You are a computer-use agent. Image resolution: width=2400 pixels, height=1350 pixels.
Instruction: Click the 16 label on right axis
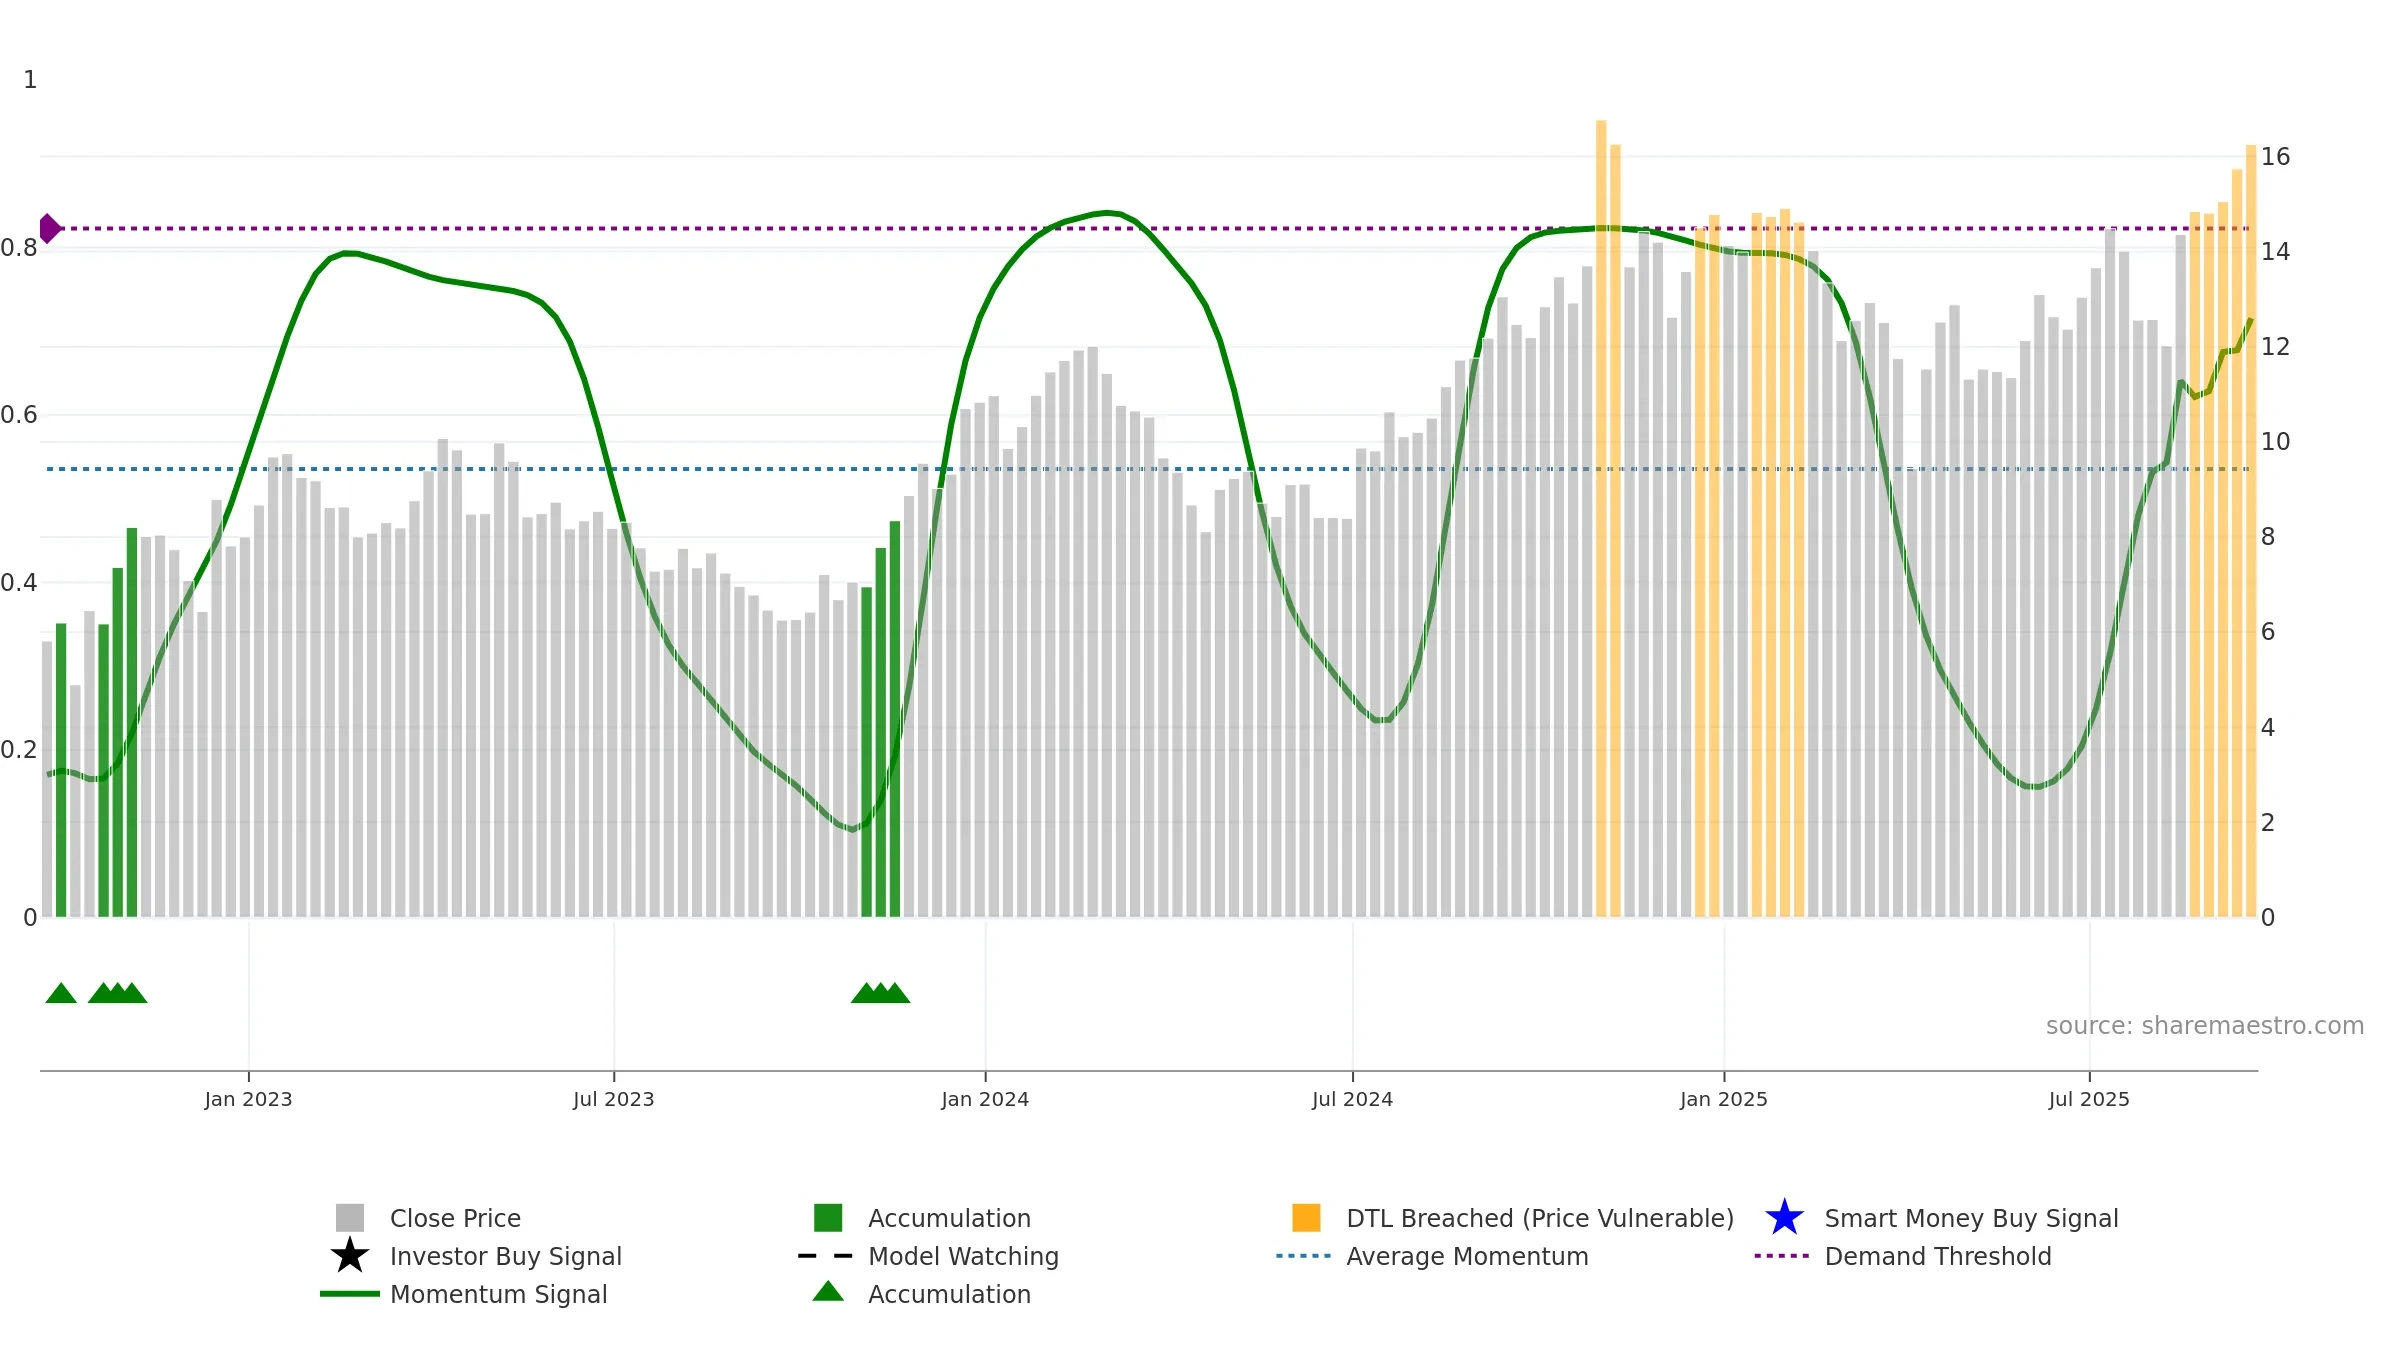(2275, 156)
